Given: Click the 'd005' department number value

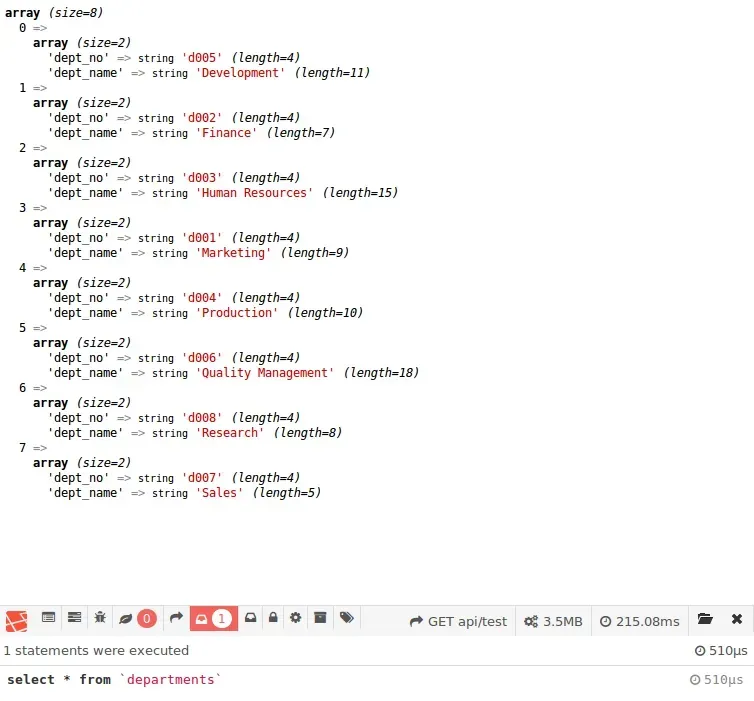Looking at the screenshot, I should [x=202, y=58].
